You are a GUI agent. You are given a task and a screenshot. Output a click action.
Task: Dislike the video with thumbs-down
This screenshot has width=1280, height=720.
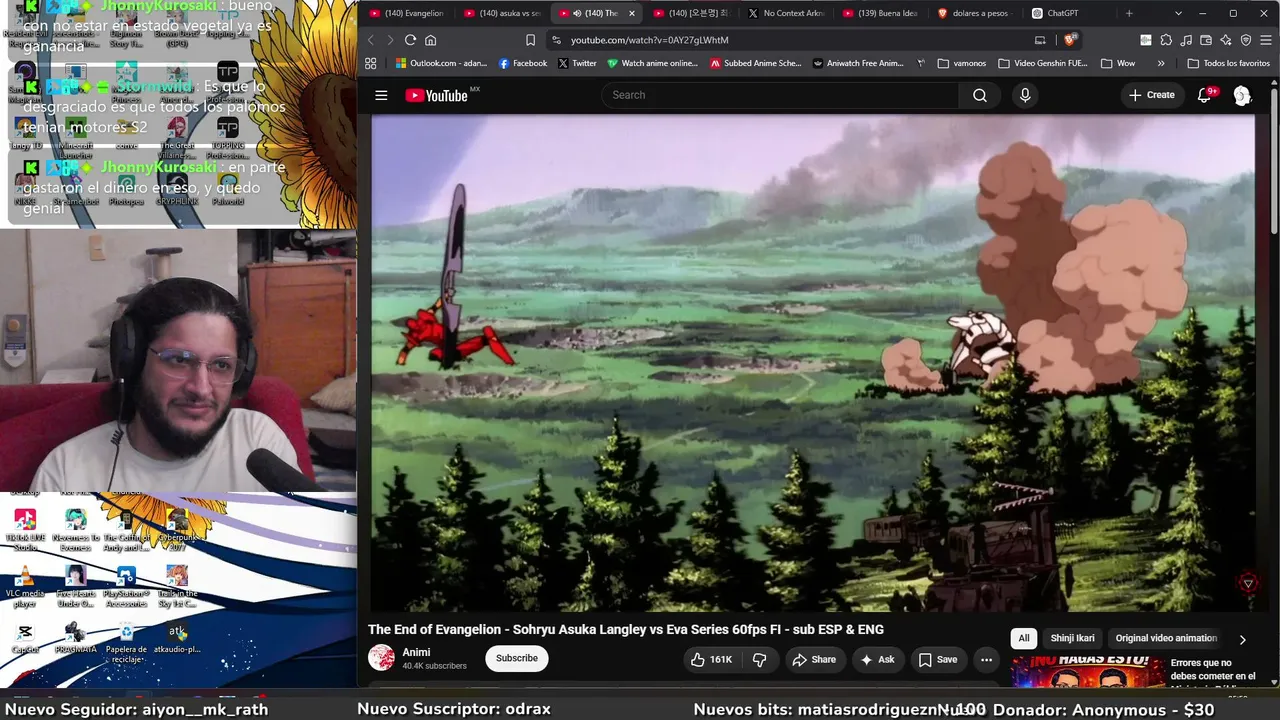click(x=760, y=659)
